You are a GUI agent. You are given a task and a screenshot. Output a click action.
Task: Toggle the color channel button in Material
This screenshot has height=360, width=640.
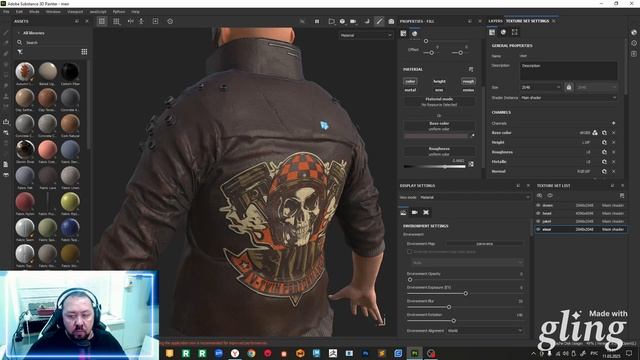410,81
